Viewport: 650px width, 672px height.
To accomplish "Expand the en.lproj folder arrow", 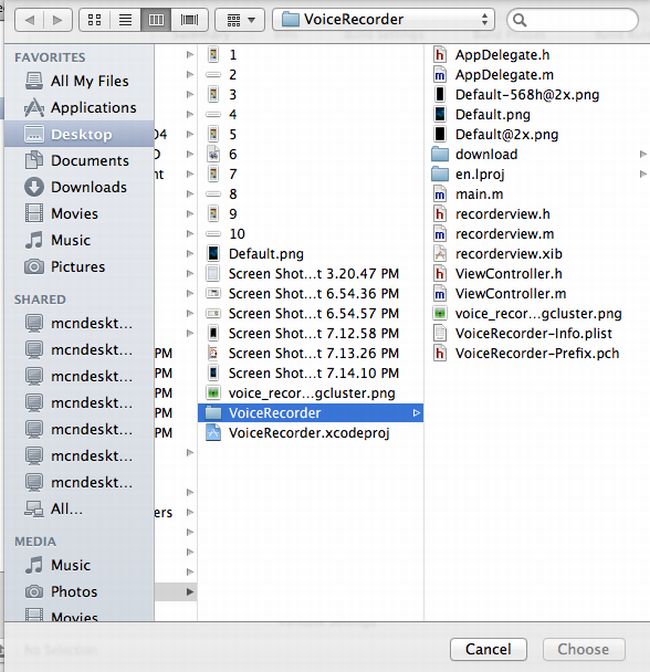I will (643, 174).
